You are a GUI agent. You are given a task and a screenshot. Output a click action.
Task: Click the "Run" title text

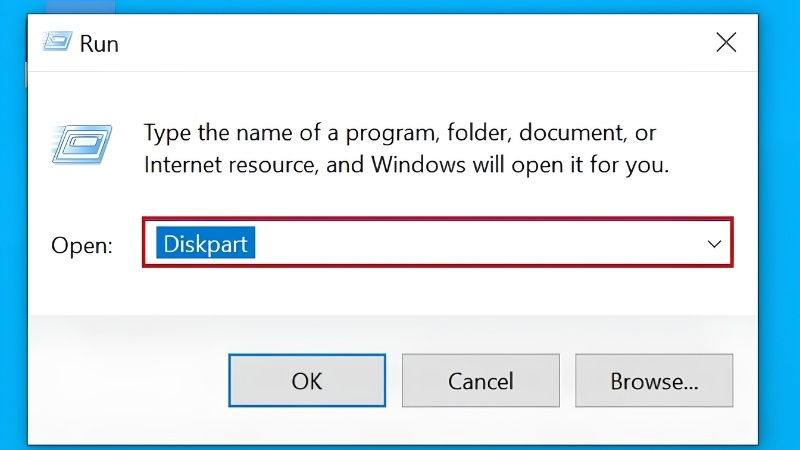(x=99, y=44)
